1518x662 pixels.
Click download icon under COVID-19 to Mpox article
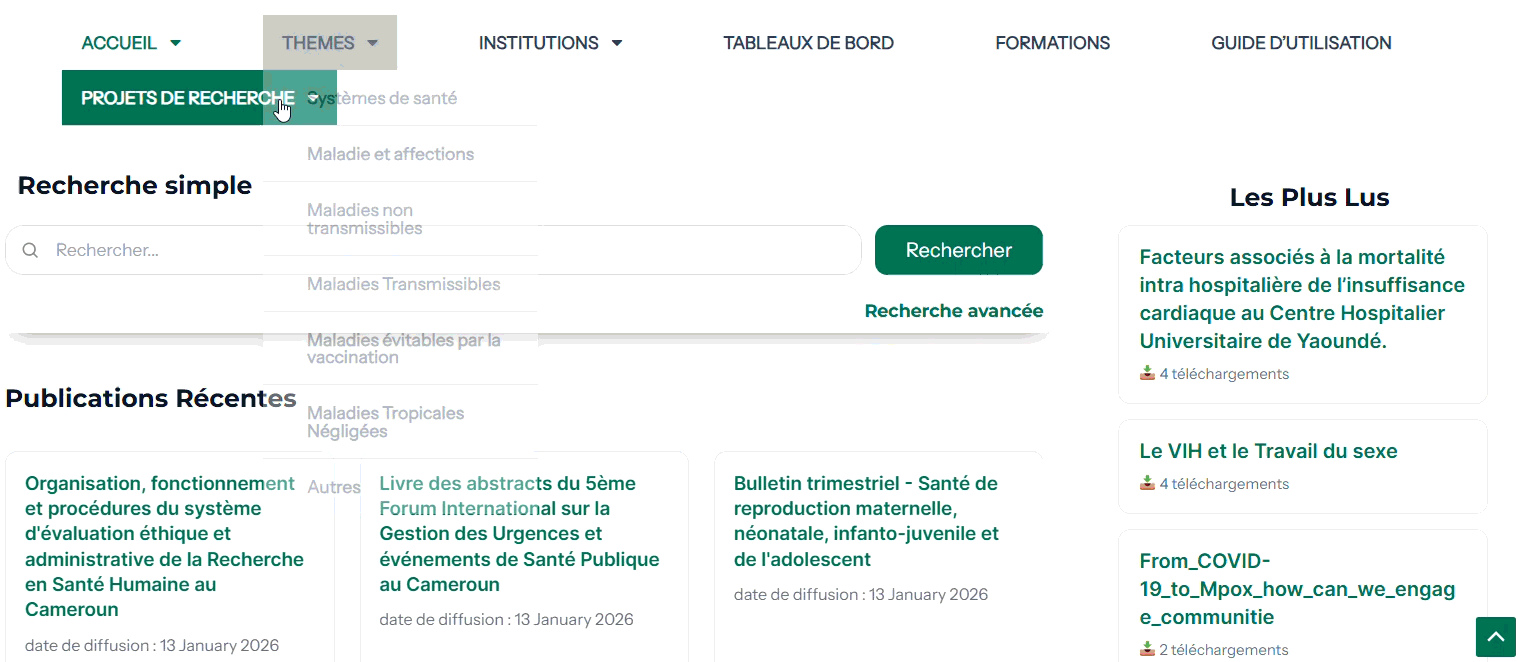coord(1147,649)
